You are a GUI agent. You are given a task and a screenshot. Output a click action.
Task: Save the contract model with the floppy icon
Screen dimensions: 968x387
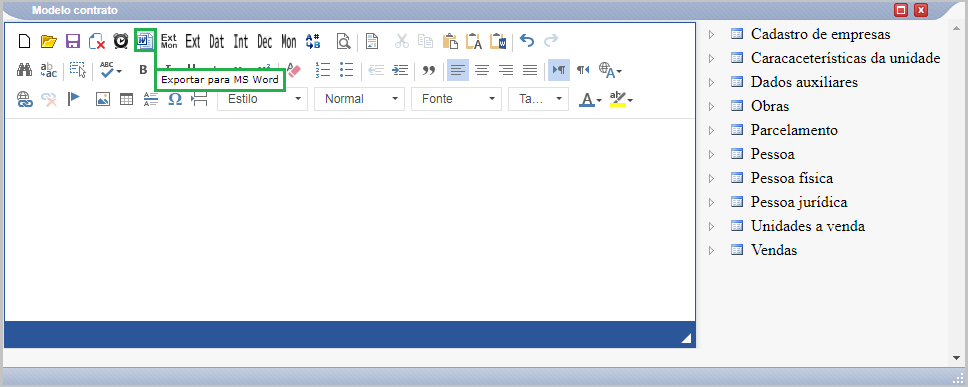[72, 41]
